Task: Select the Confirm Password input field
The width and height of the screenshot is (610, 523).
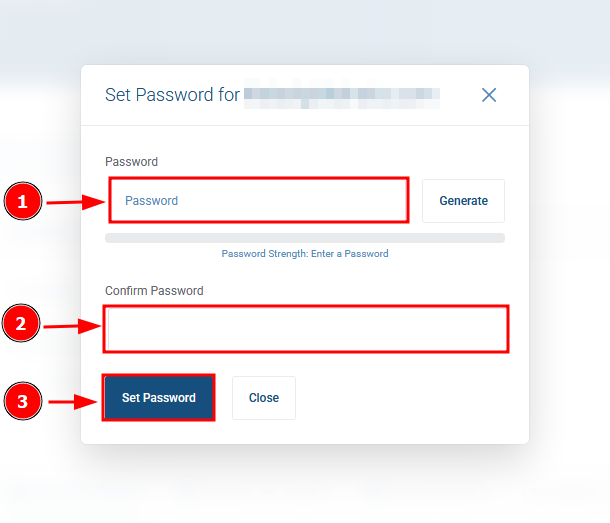Action: 306,329
